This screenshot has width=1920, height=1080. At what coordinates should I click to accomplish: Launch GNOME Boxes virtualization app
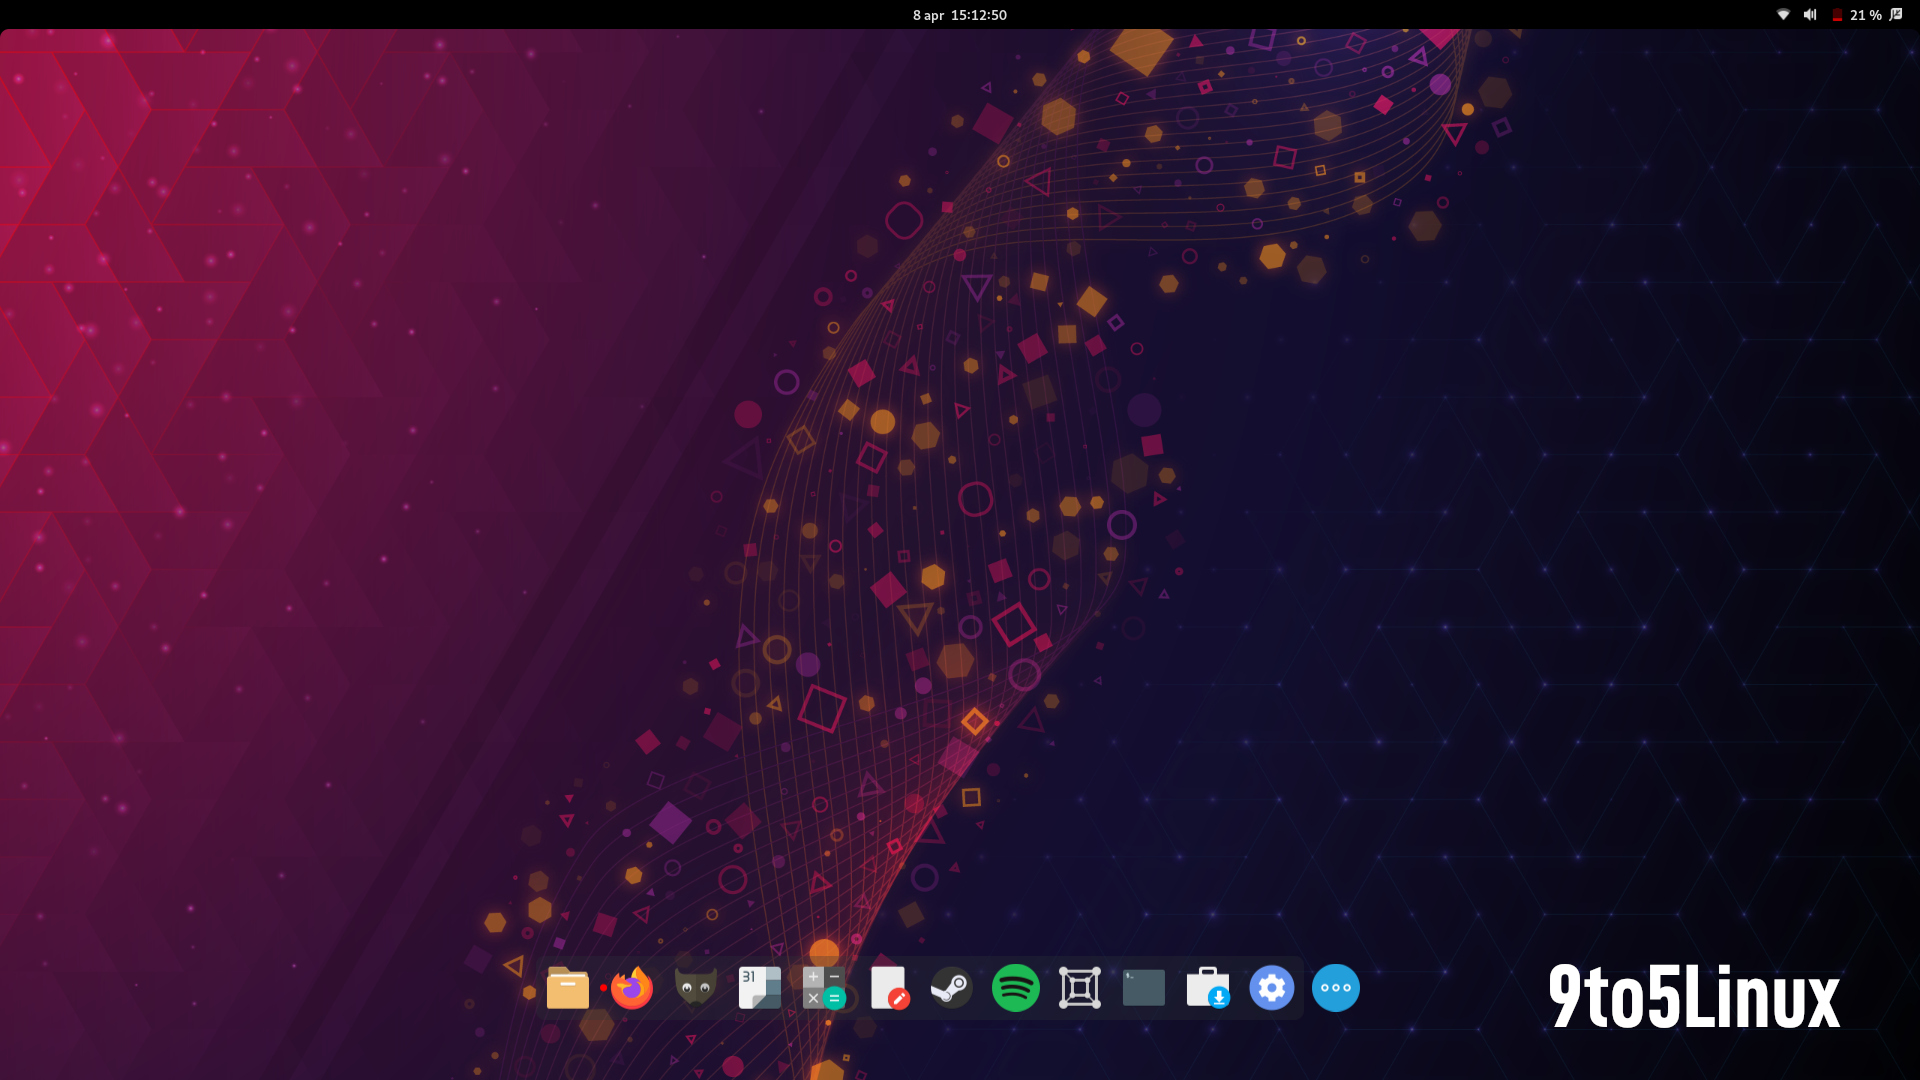1080,988
